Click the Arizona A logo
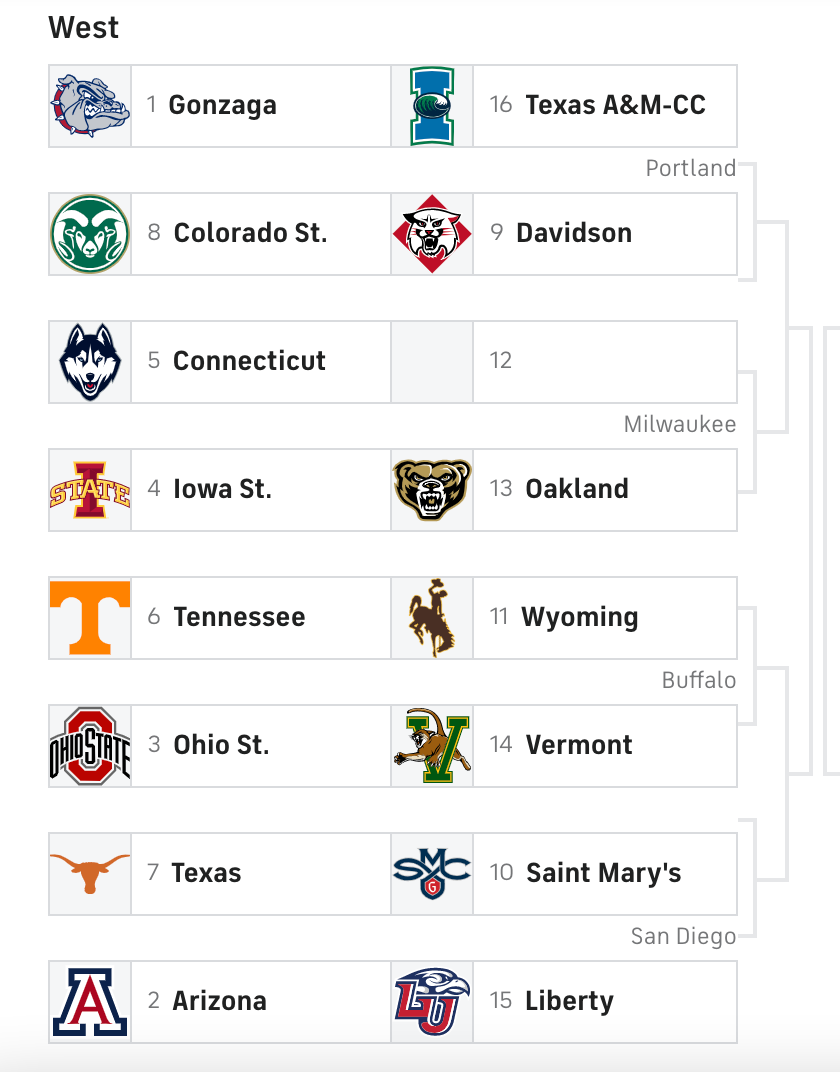Image resolution: width=840 pixels, height=1072 pixels. click(90, 1002)
